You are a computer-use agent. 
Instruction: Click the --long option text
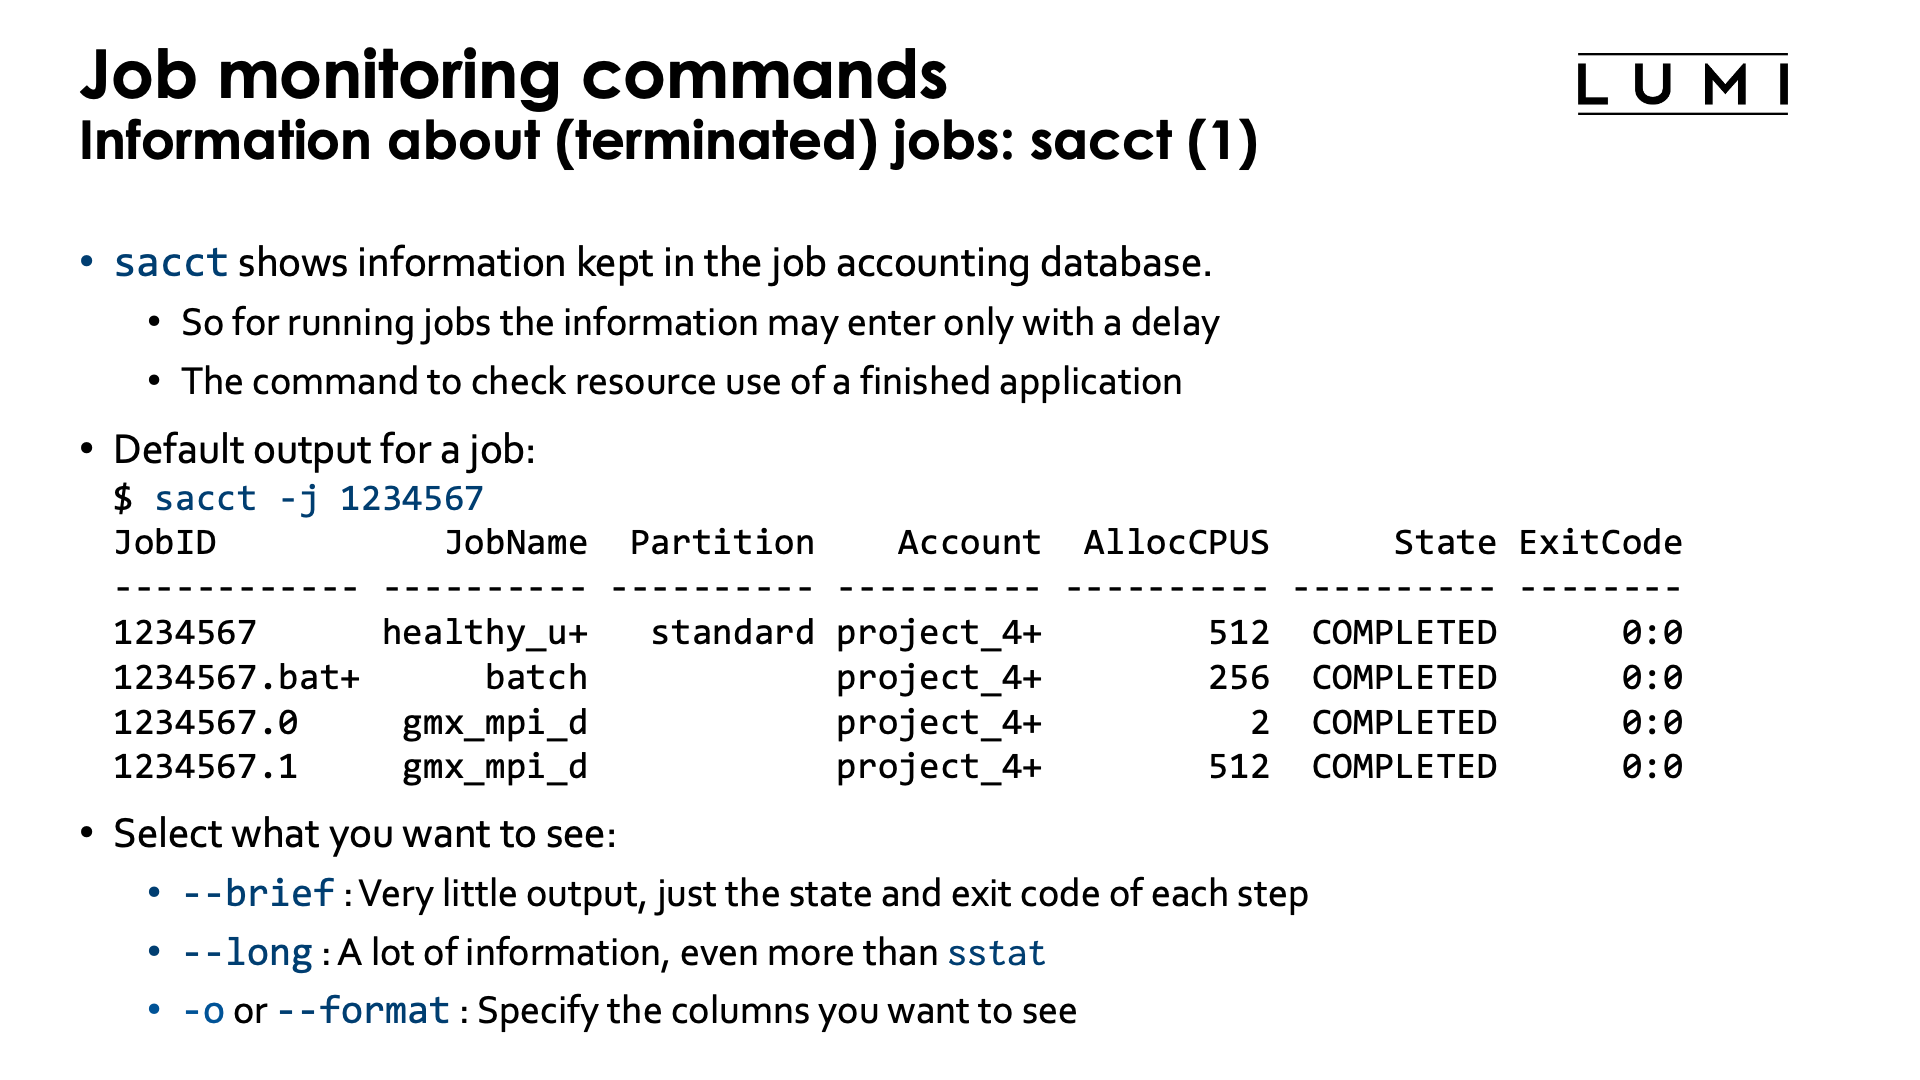(247, 952)
